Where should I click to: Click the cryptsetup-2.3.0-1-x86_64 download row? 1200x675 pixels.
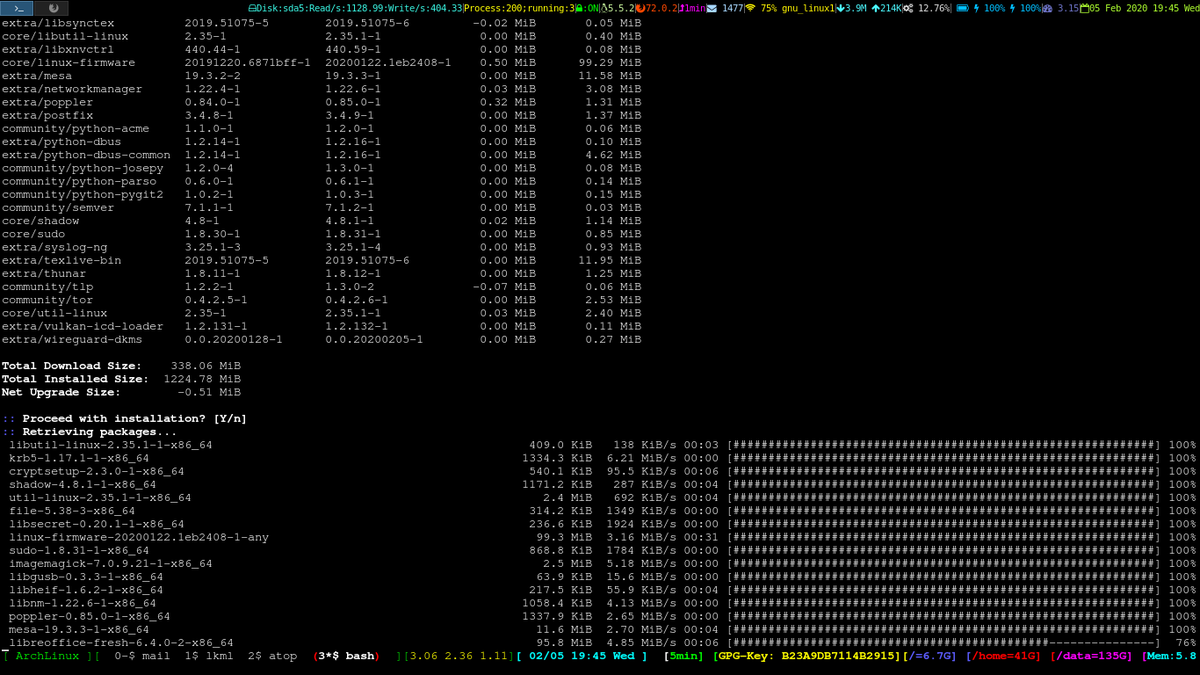click(602, 471)
